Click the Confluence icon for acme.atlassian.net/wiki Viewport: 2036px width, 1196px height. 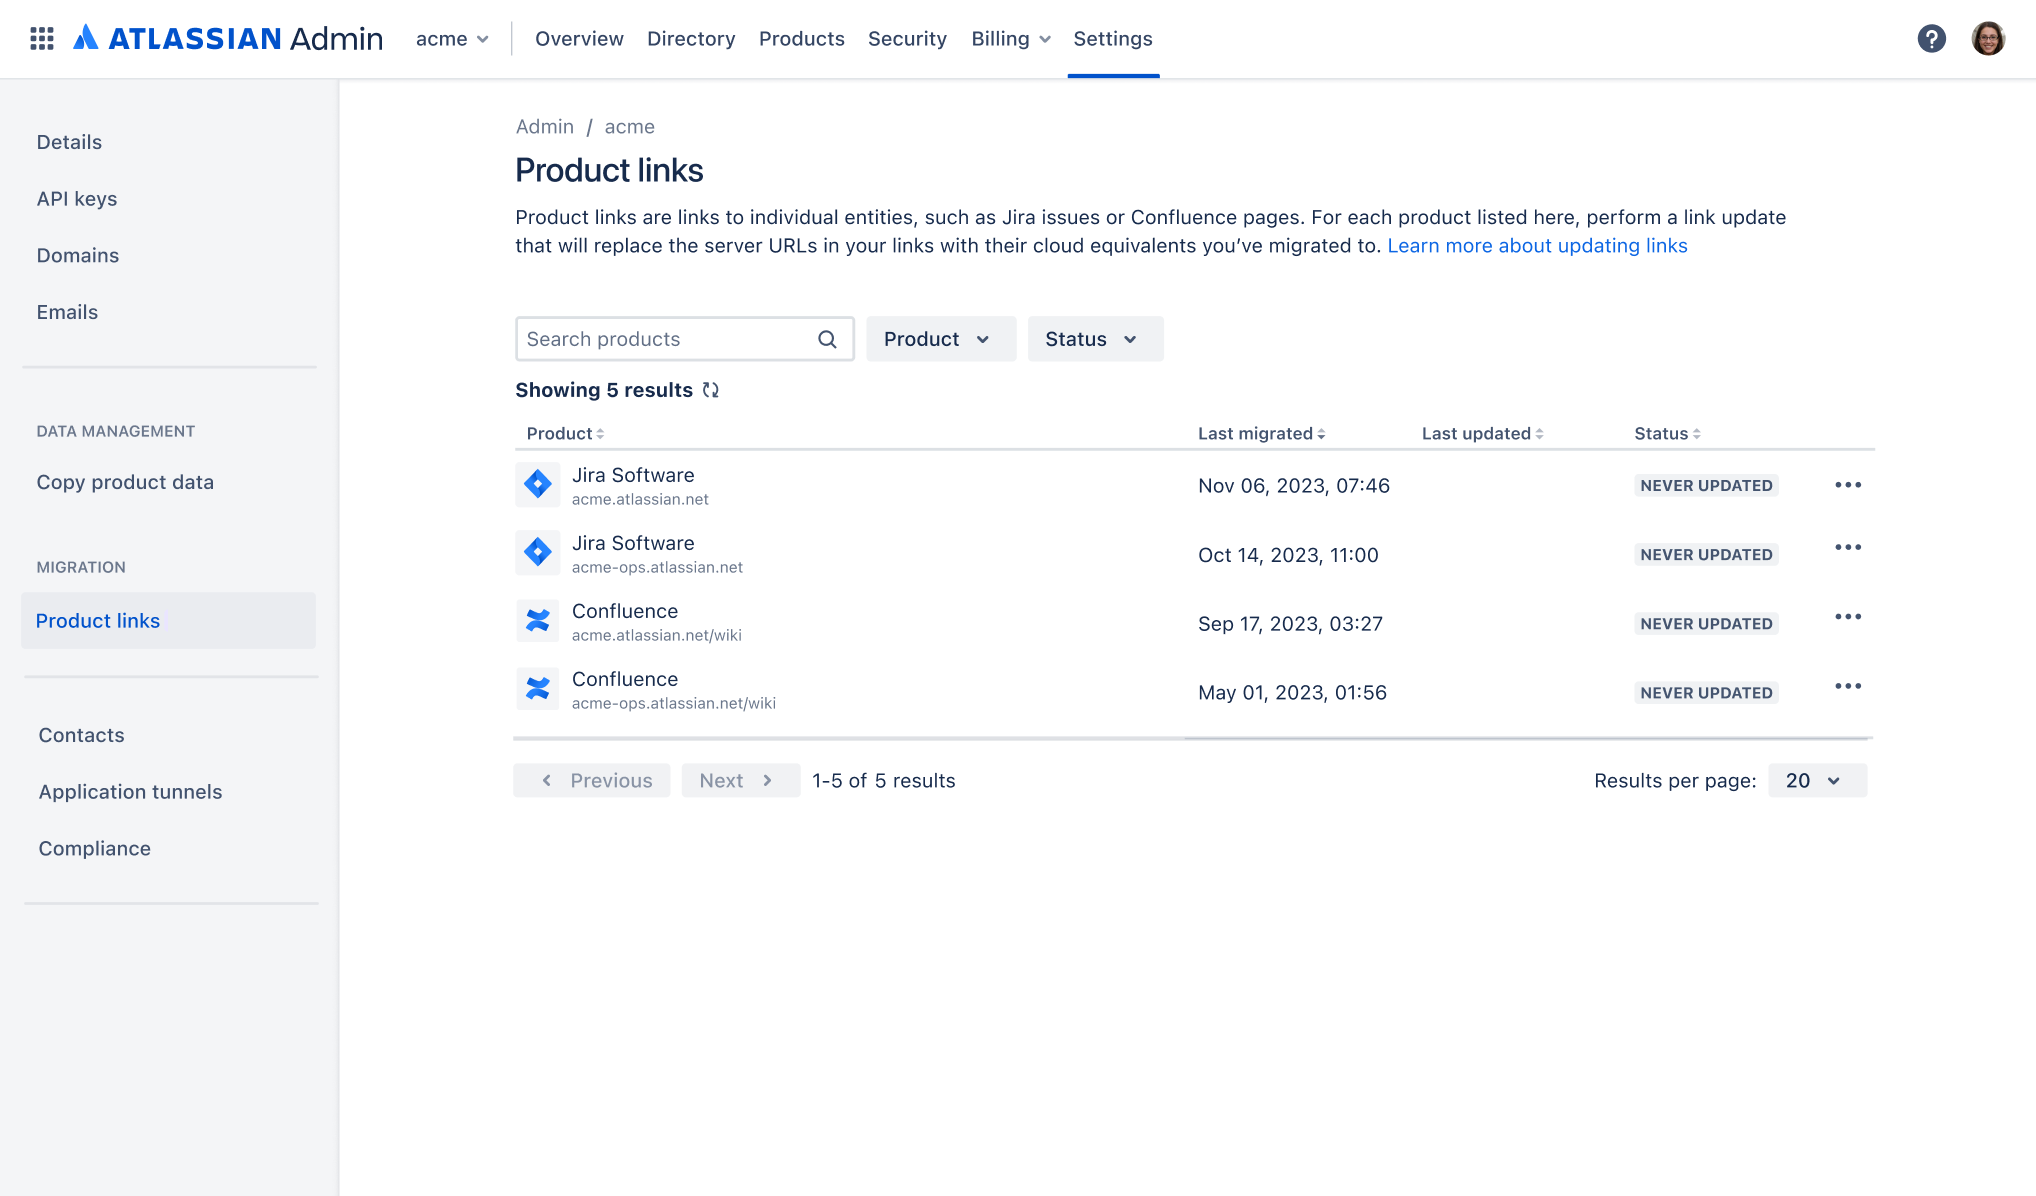[x=540, y=621]
